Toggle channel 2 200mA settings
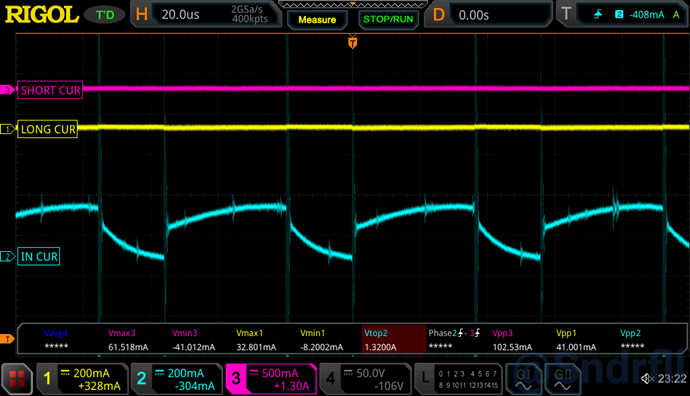Viewport: 690px width, 396px height. click(176, 379)
